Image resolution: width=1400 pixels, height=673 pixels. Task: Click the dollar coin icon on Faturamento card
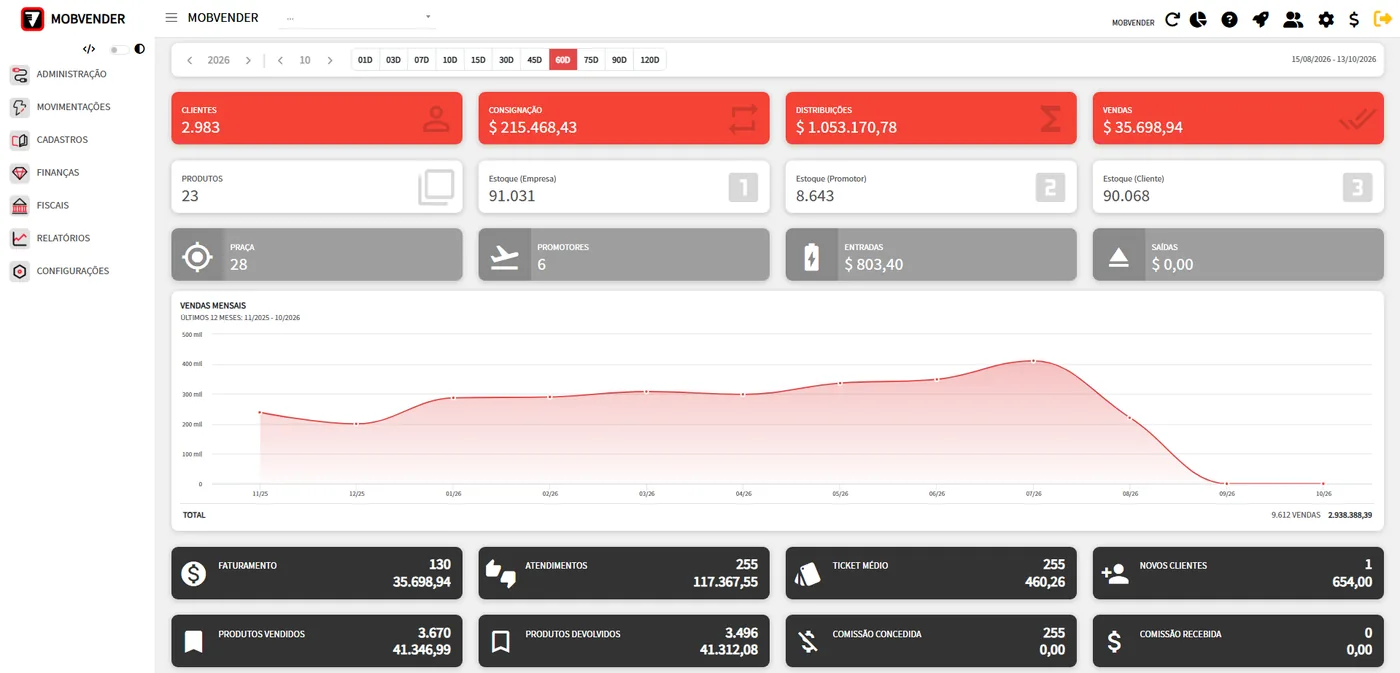tap(193, 573)
